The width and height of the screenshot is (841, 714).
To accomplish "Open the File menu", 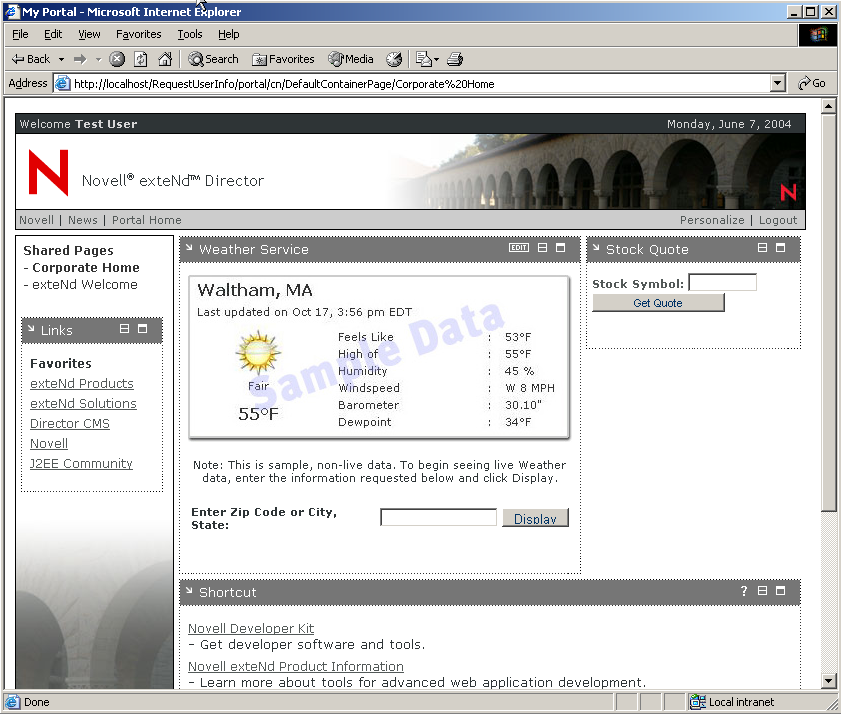I will (x=20, y=34).
